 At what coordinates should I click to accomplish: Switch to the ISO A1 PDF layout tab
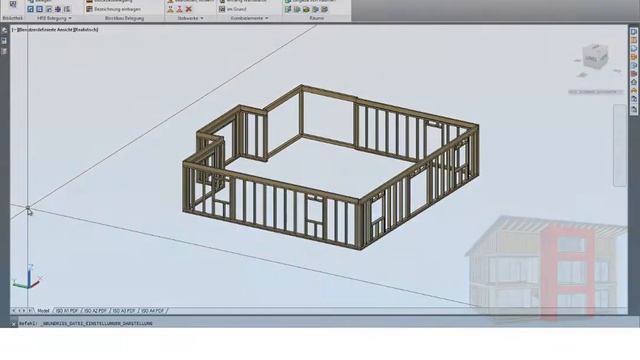67,311
